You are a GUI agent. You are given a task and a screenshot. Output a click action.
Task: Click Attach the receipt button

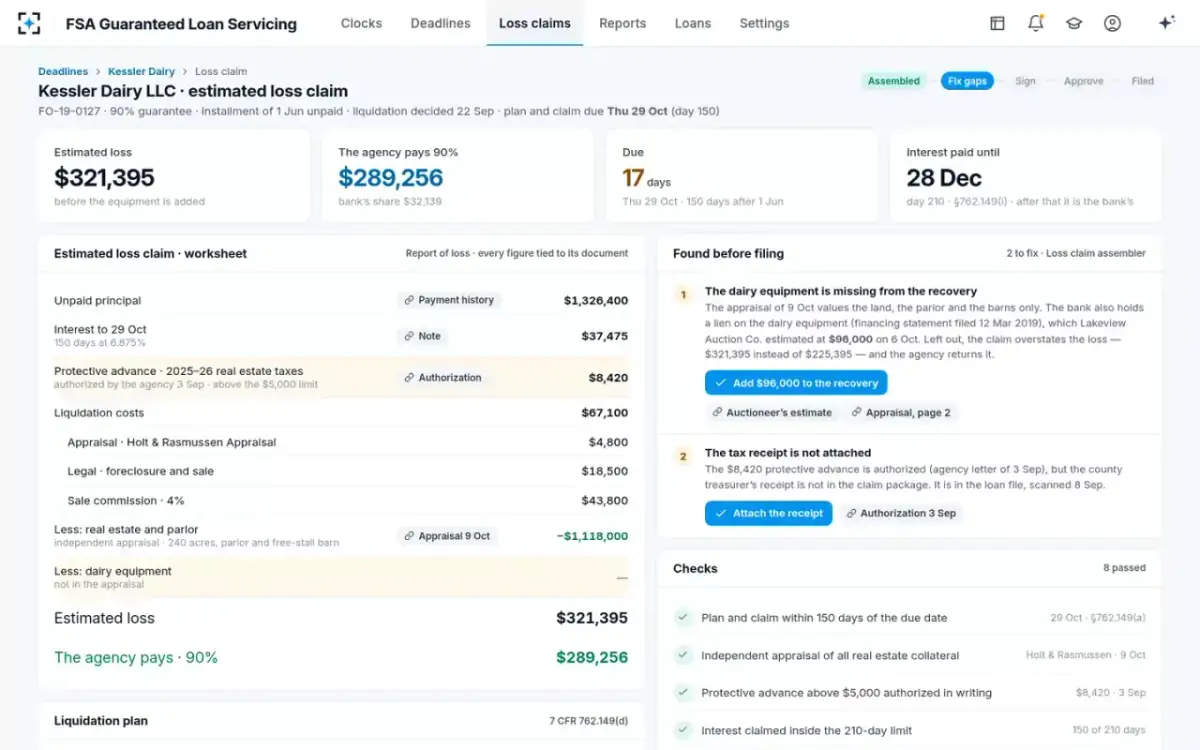768,513
